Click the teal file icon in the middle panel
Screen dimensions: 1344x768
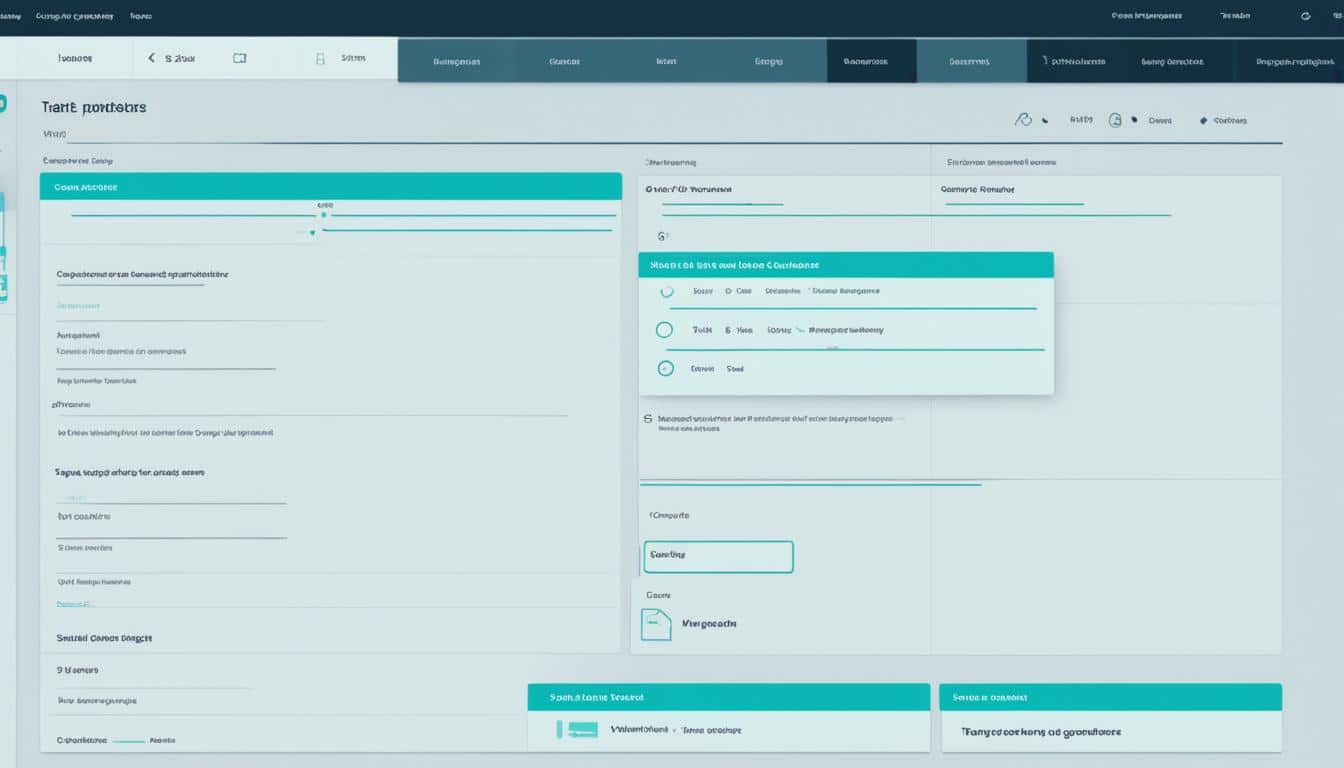656,624
